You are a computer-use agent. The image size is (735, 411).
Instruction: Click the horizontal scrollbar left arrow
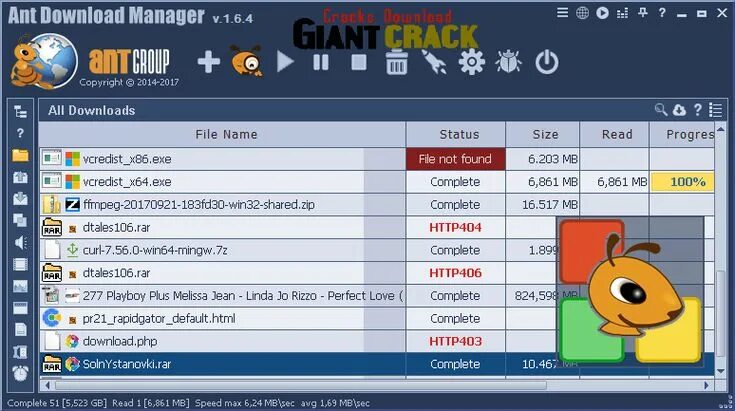coord(47,386)
